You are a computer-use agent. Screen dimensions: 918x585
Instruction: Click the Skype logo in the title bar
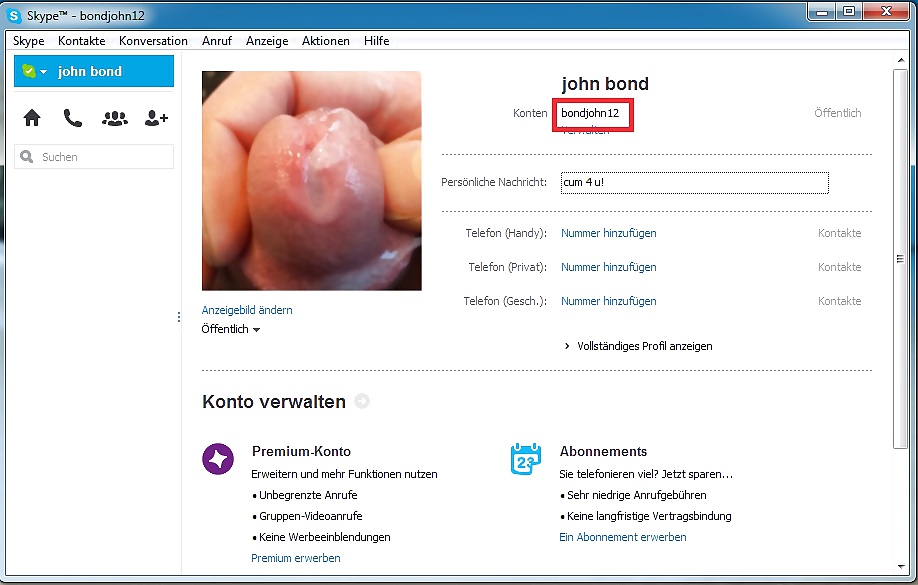[x=14, y=15]
